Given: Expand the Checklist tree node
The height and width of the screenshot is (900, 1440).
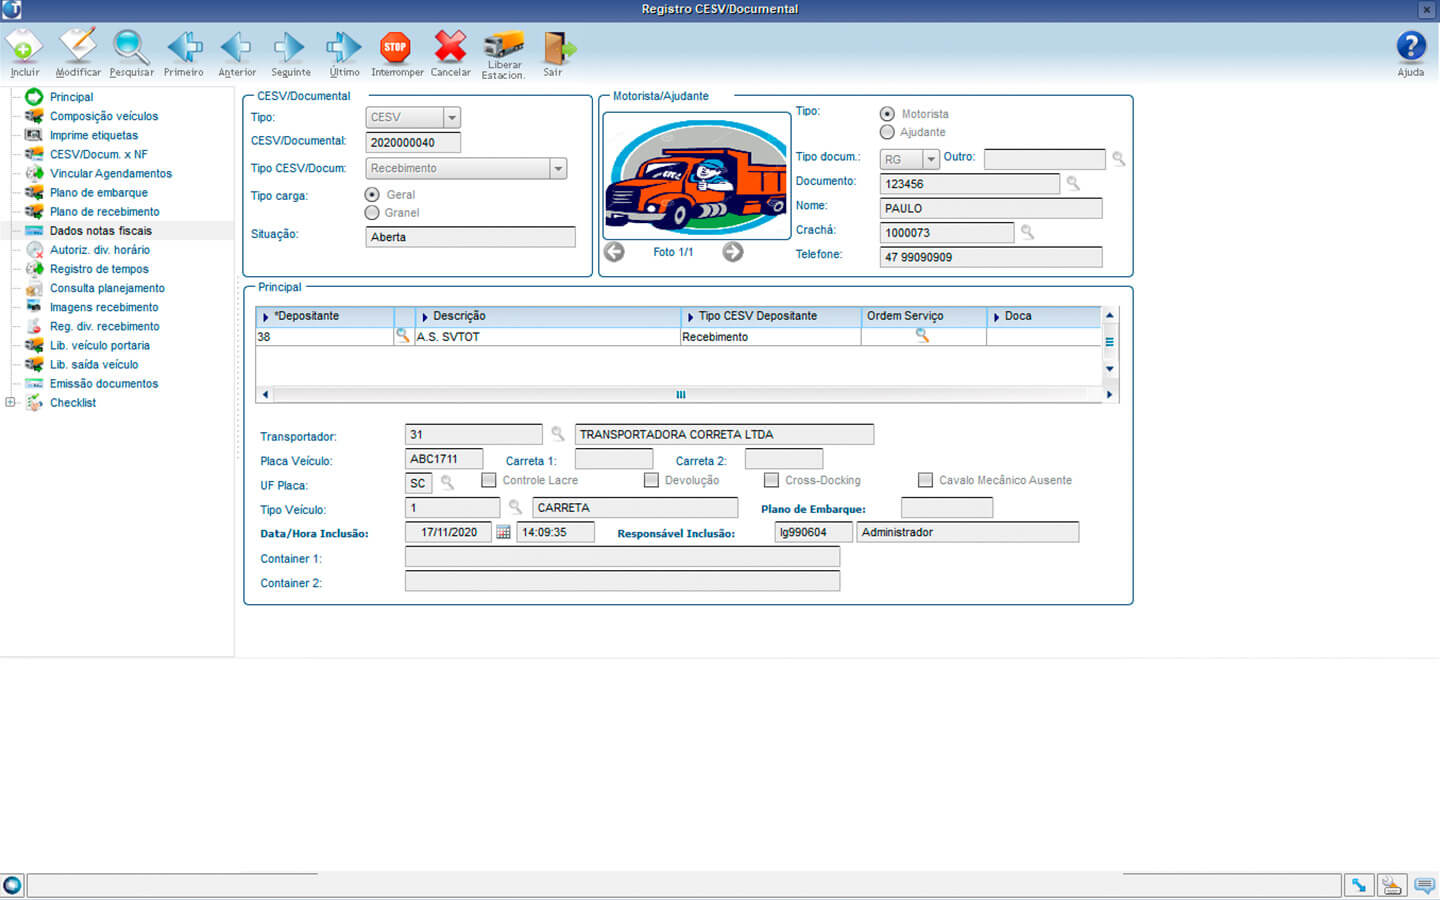Looking at the screenshot, I should (x=10, y=403).
